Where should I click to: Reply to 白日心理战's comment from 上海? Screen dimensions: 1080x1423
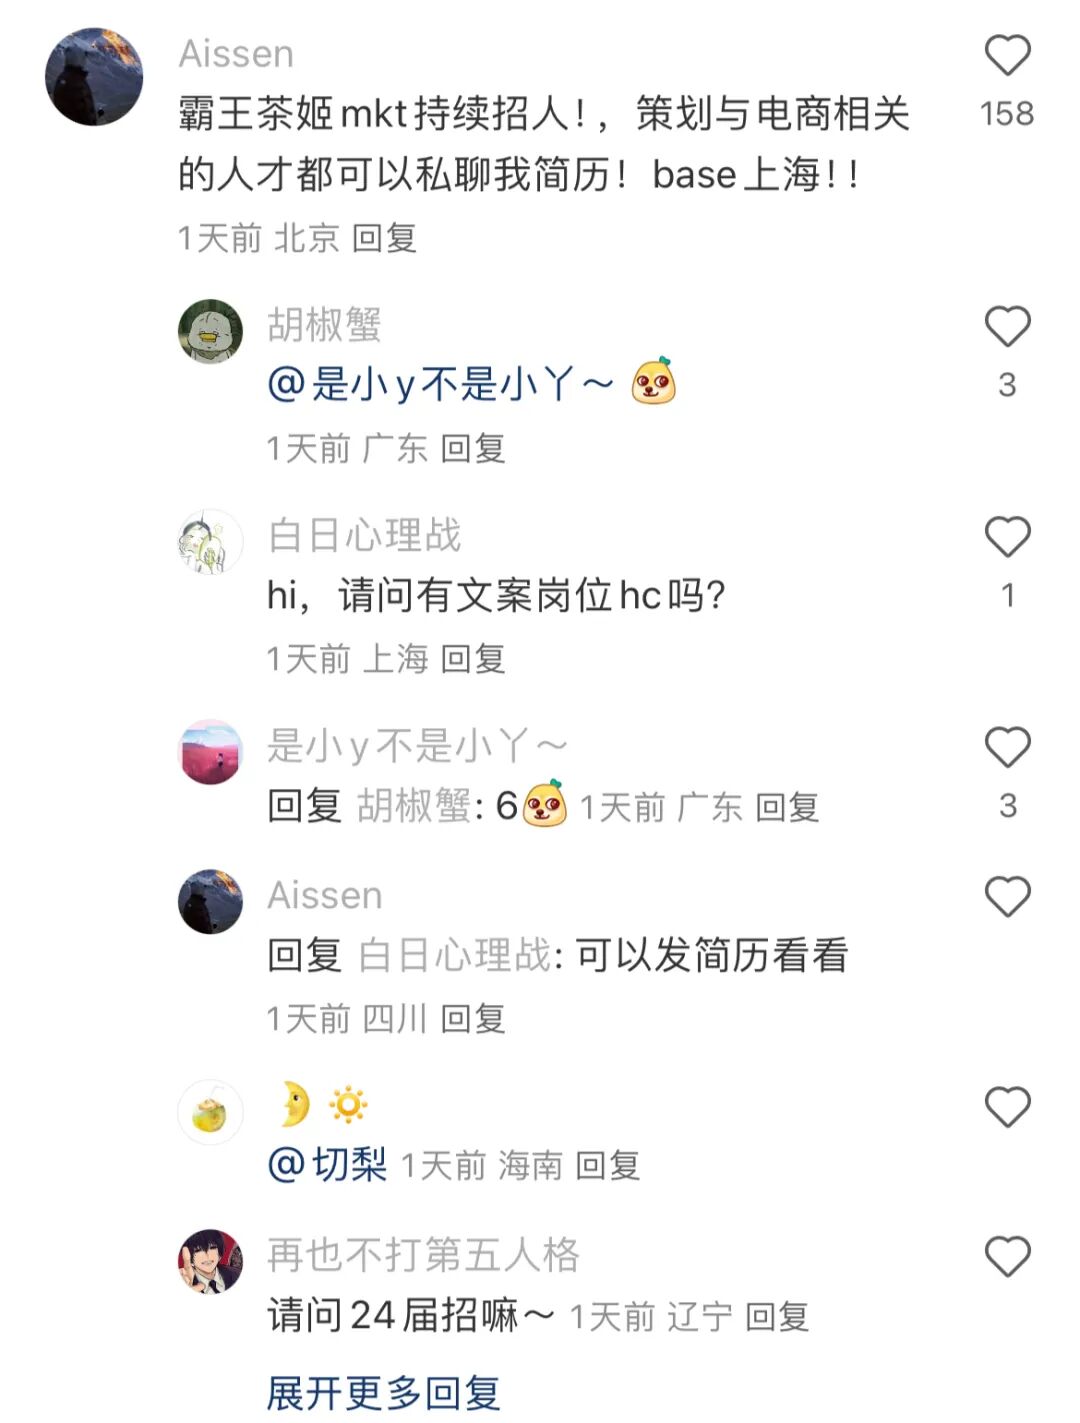pos(473,659)
